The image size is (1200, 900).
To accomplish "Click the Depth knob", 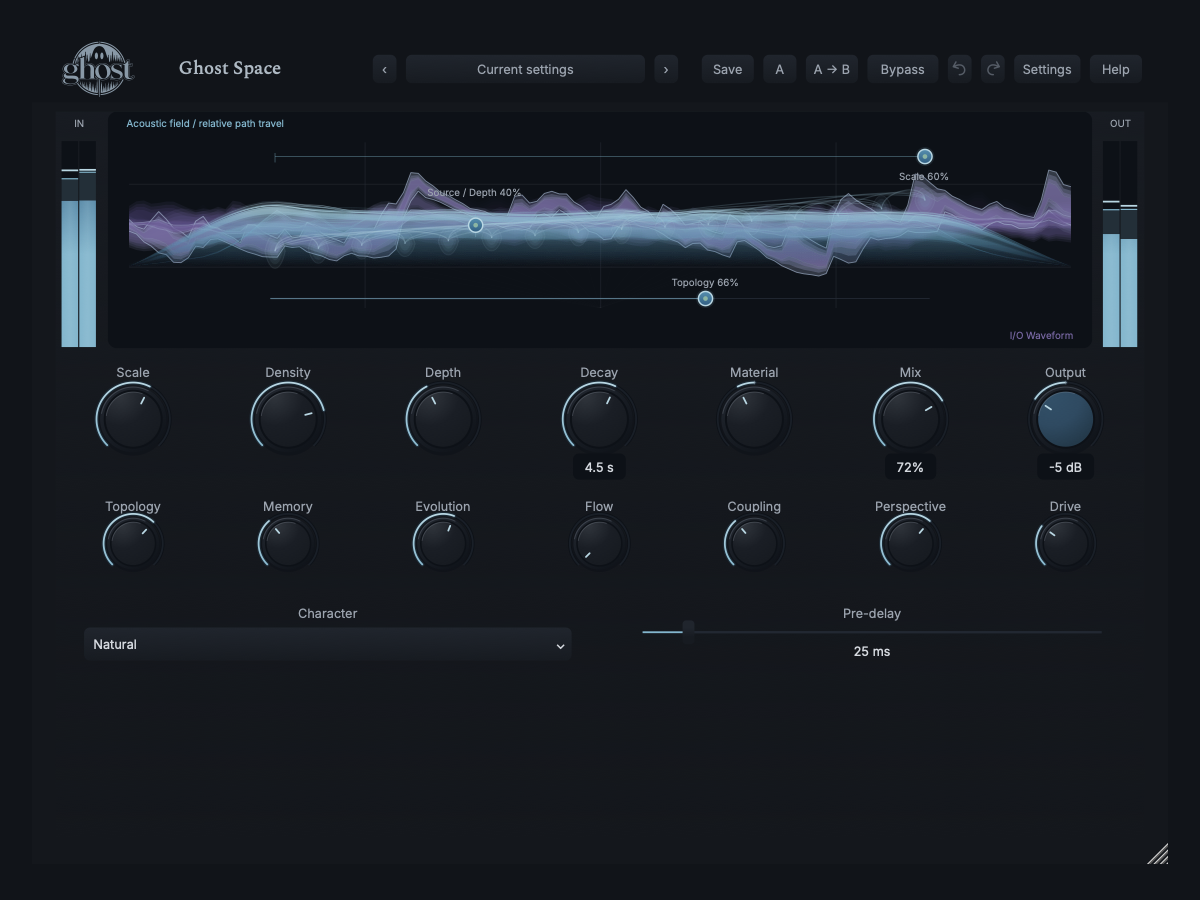I will pos(443,419).
